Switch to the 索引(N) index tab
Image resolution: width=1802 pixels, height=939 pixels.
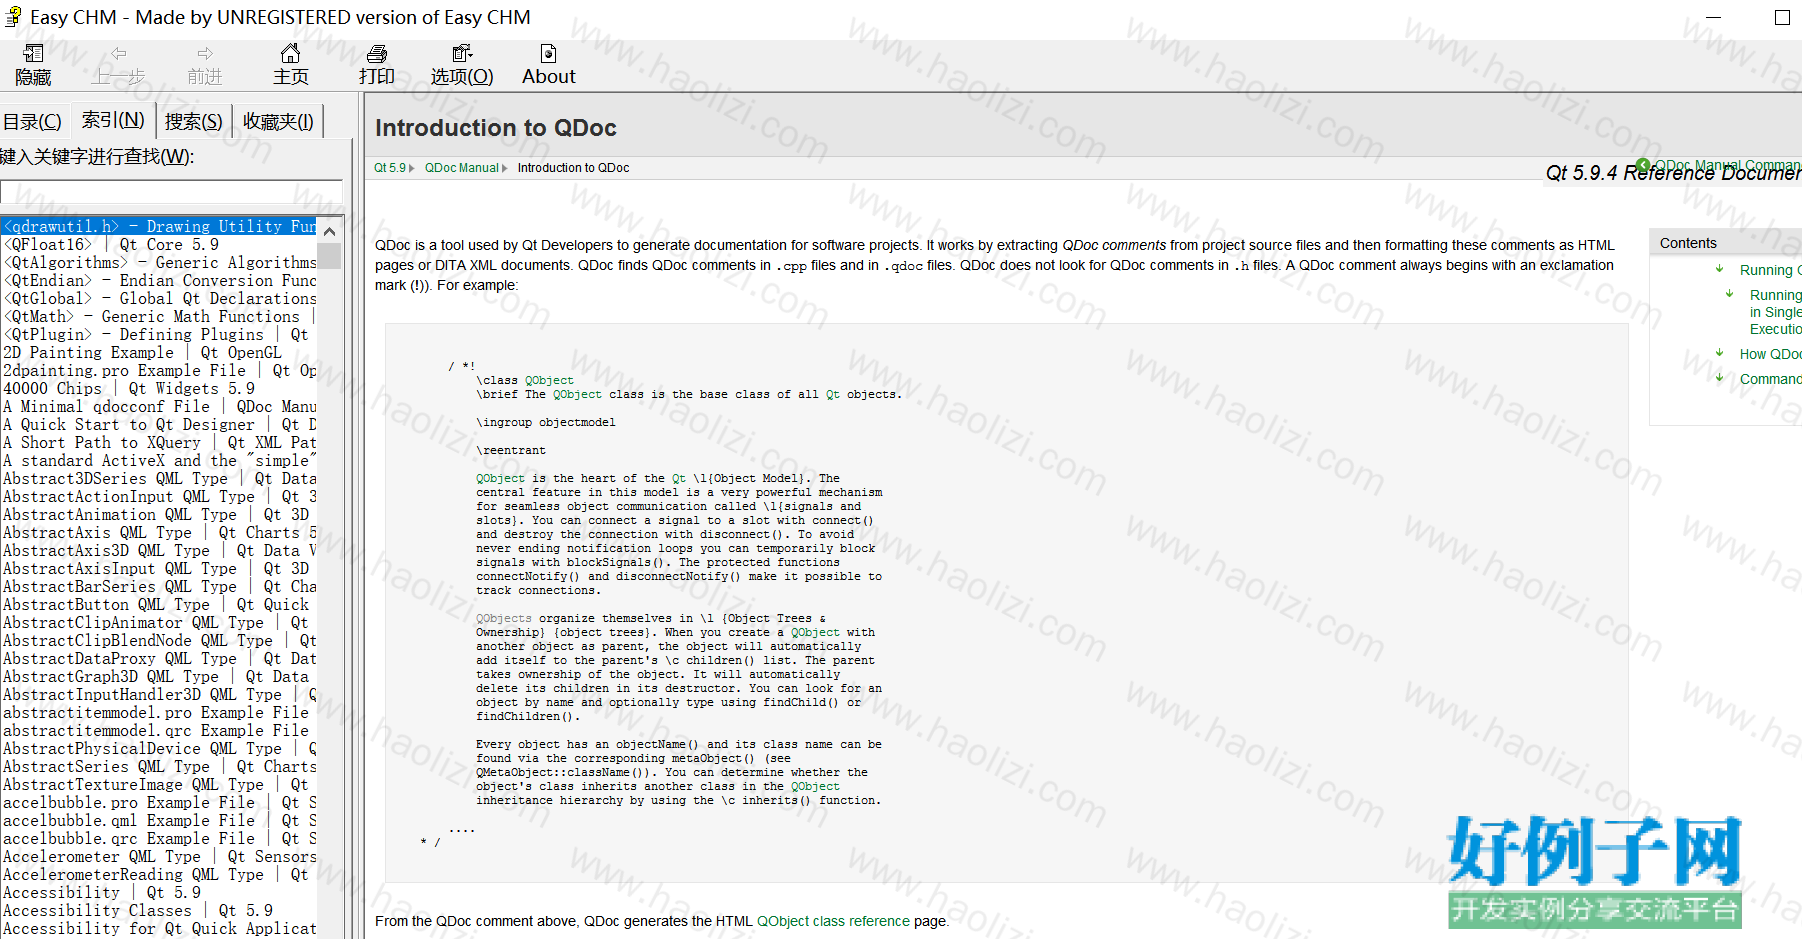coord(113,120)
